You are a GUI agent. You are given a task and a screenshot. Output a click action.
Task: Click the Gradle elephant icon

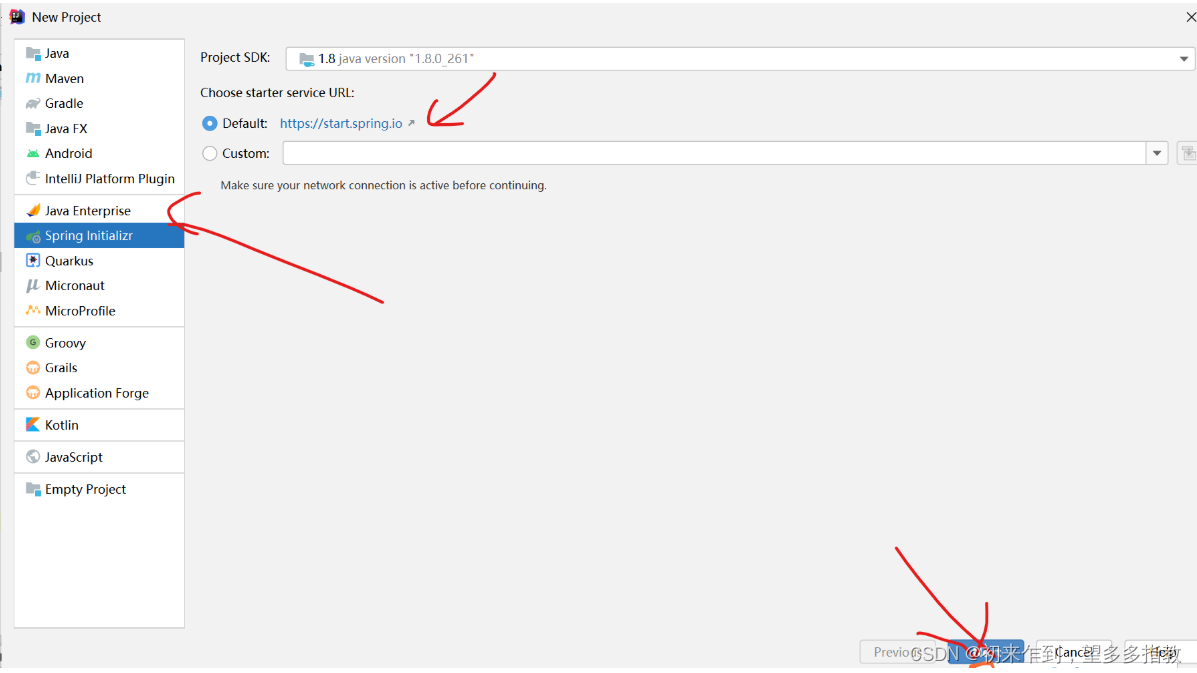click(x=33, y=104)
